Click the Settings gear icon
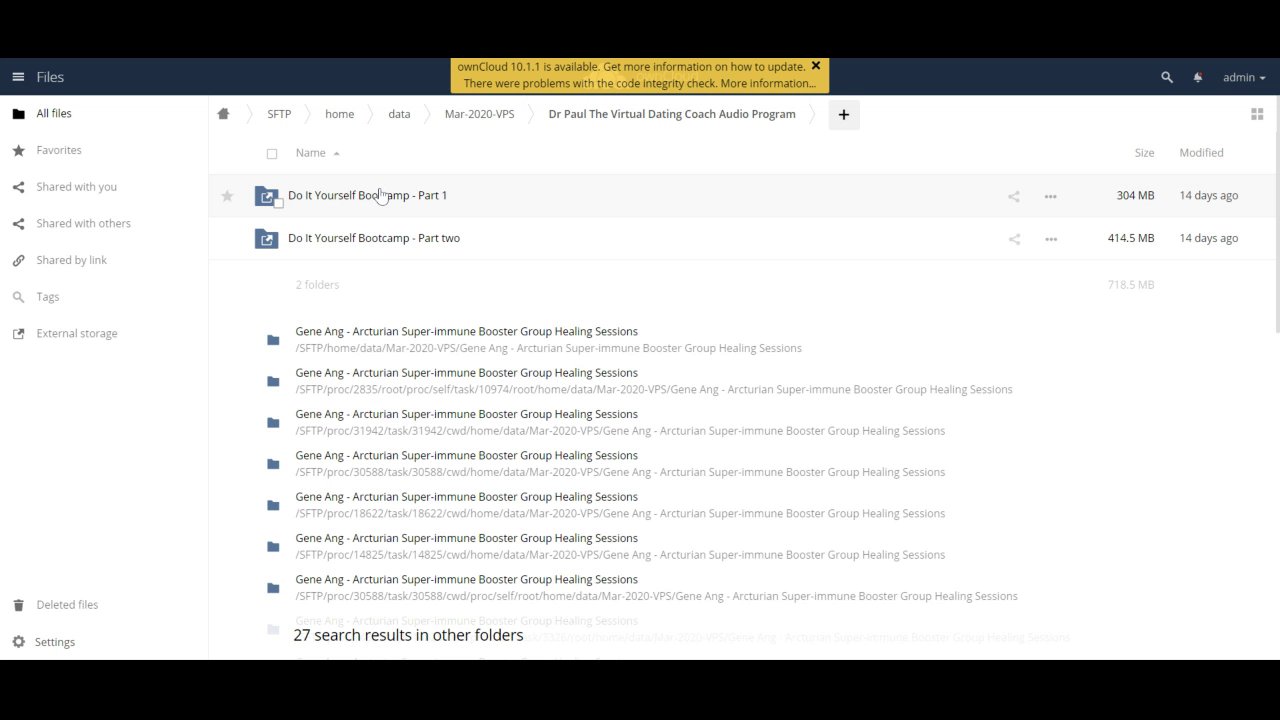Image resolution: width=1280 pixels, height=720 pixels. [18, 642]
